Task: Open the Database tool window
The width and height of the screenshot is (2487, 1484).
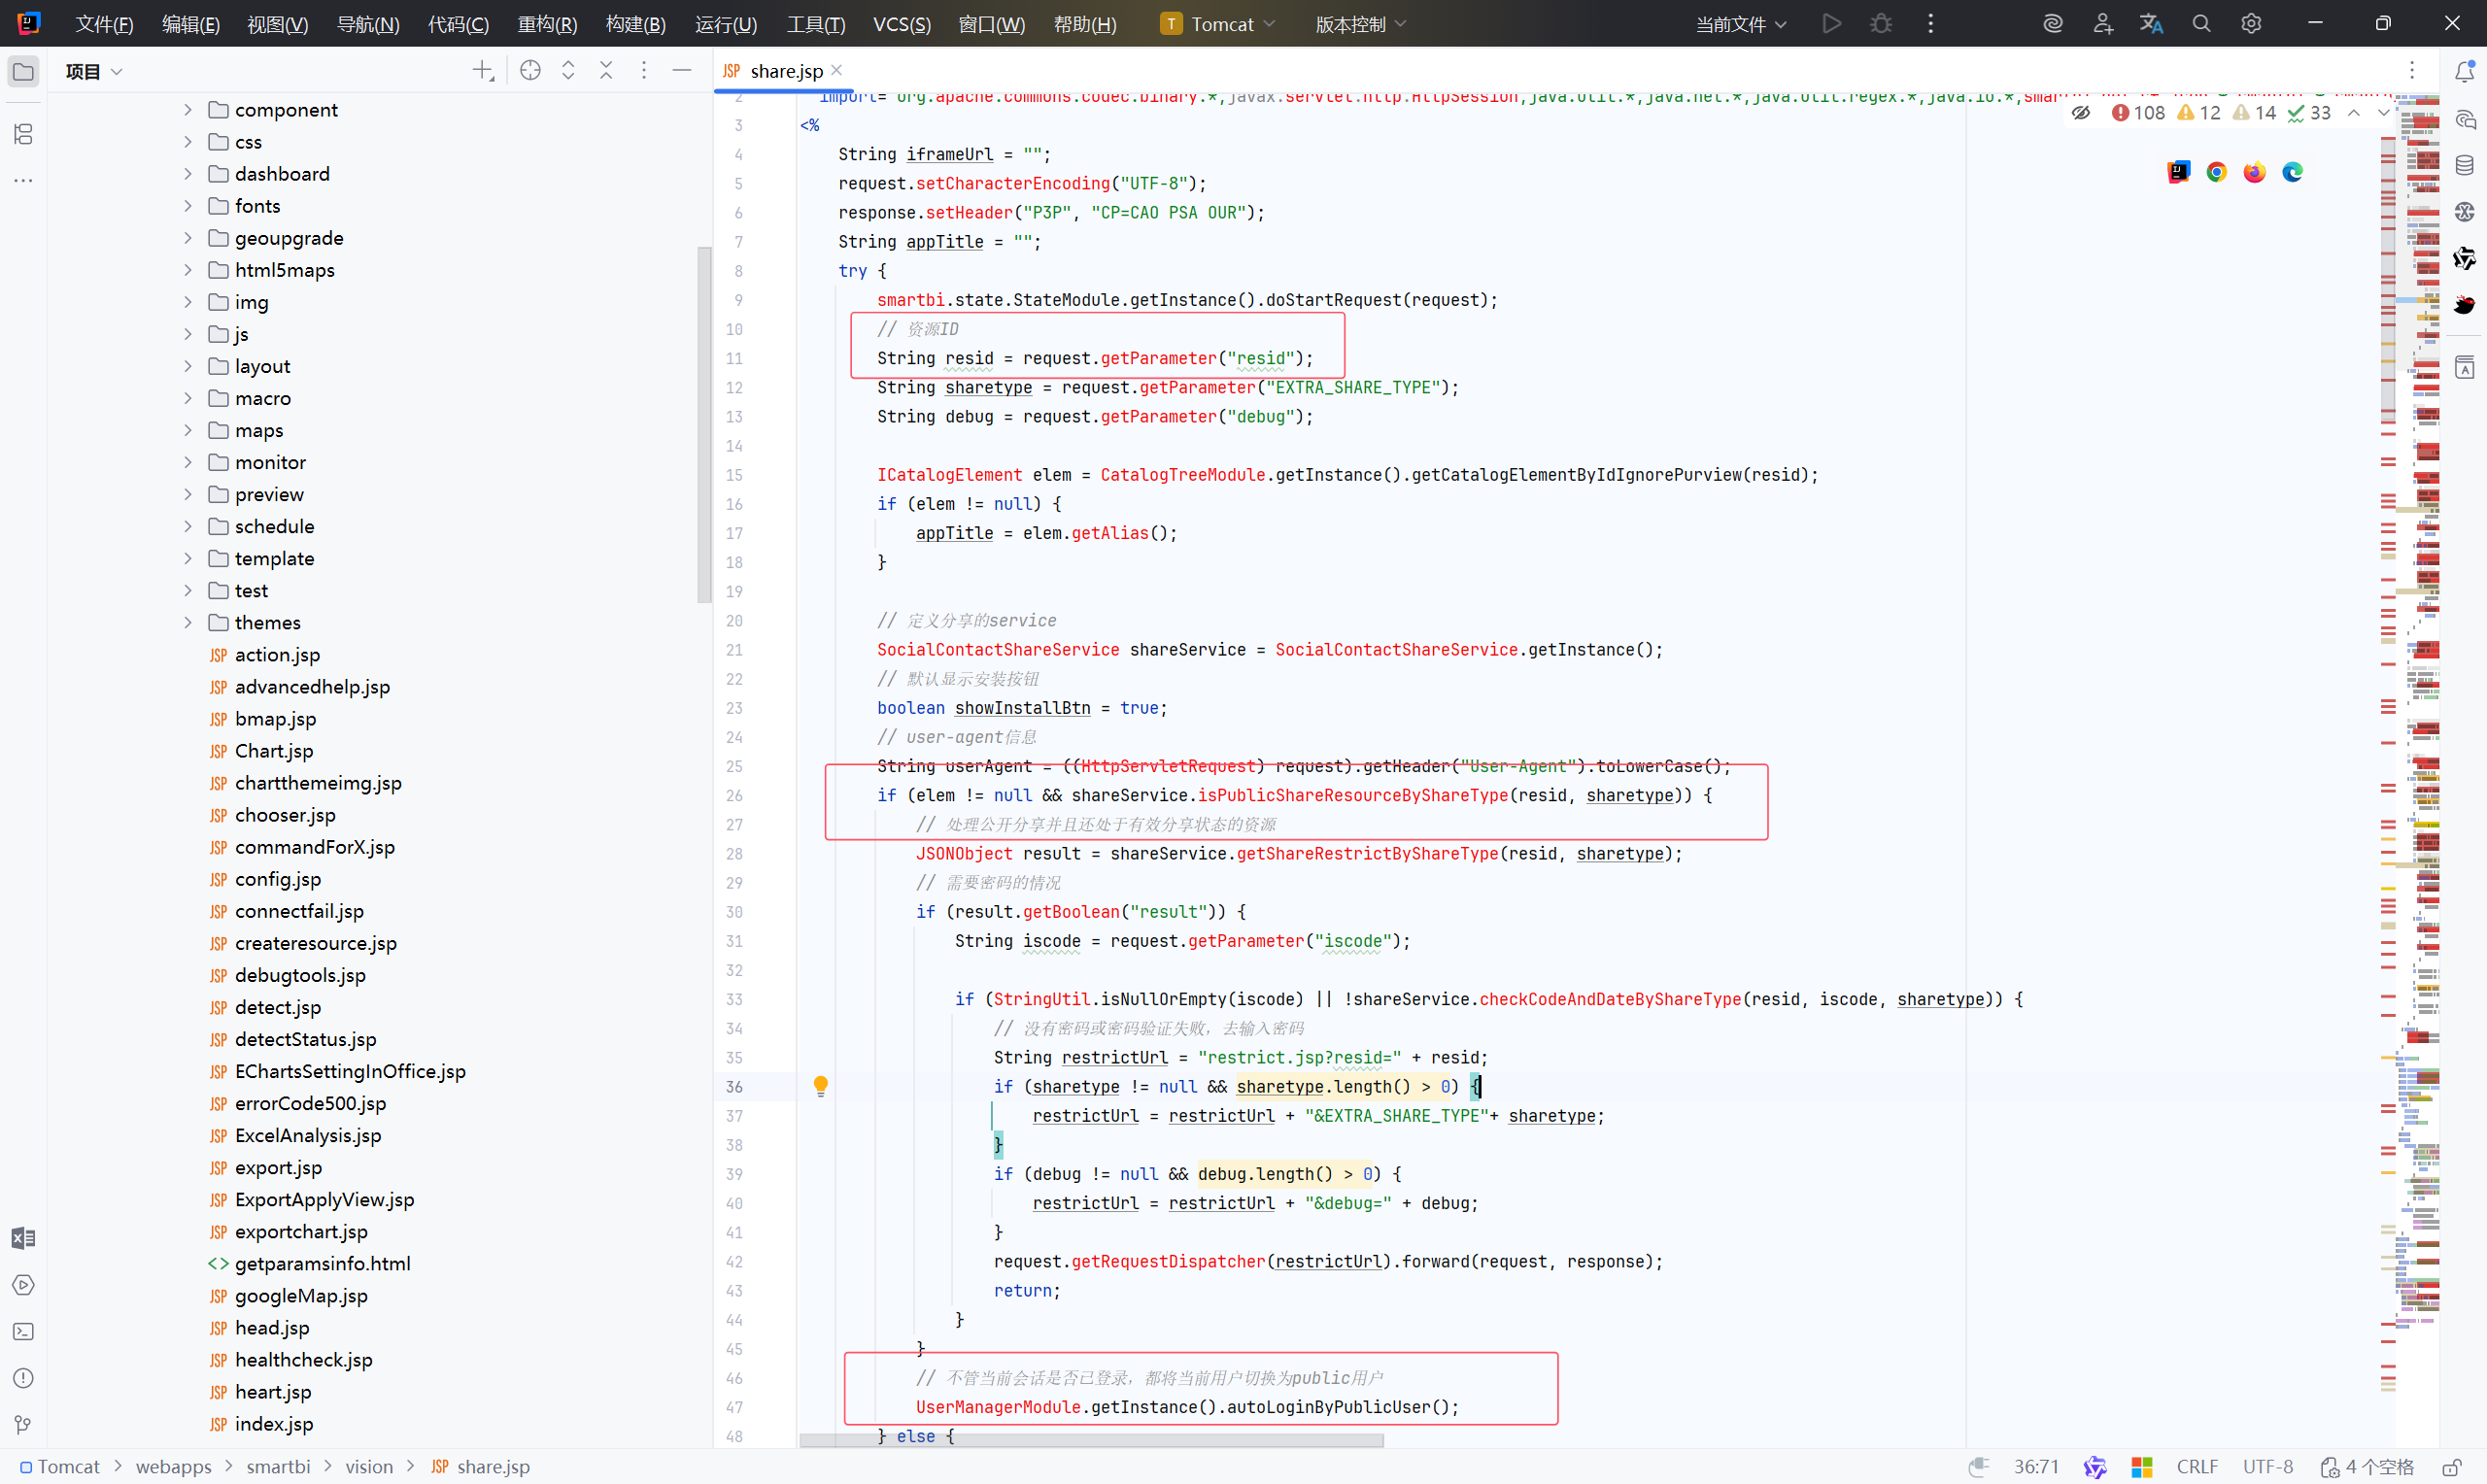Action: coord(2464,166)
